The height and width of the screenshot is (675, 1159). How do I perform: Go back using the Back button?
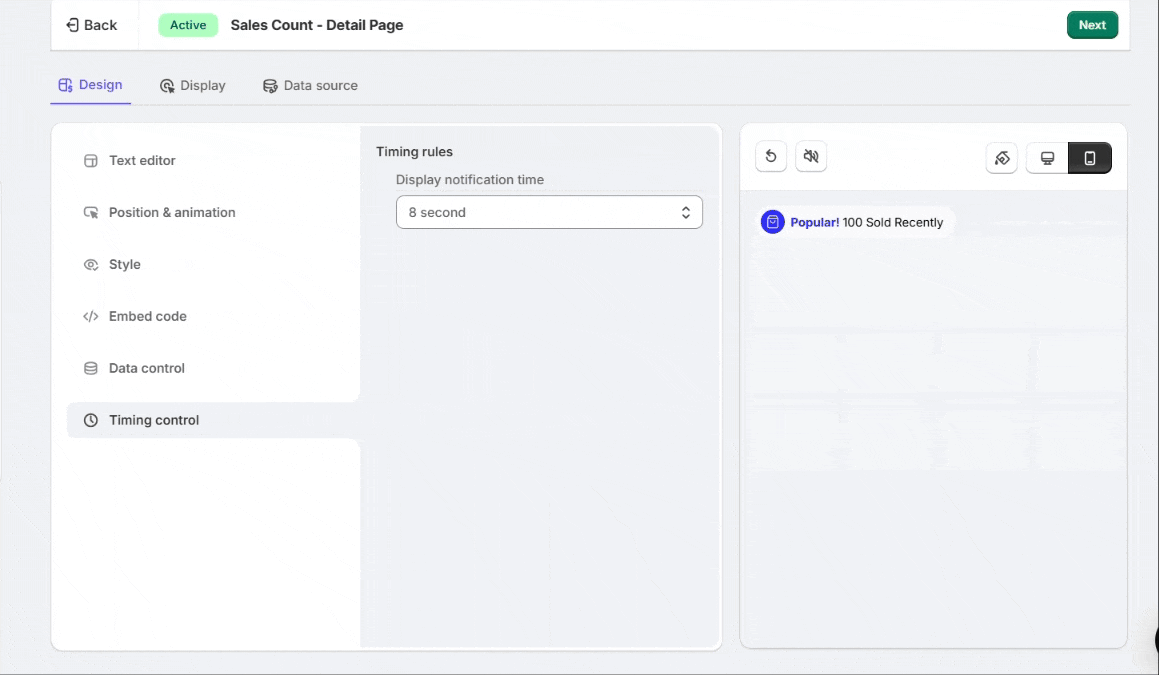[91, 25]
